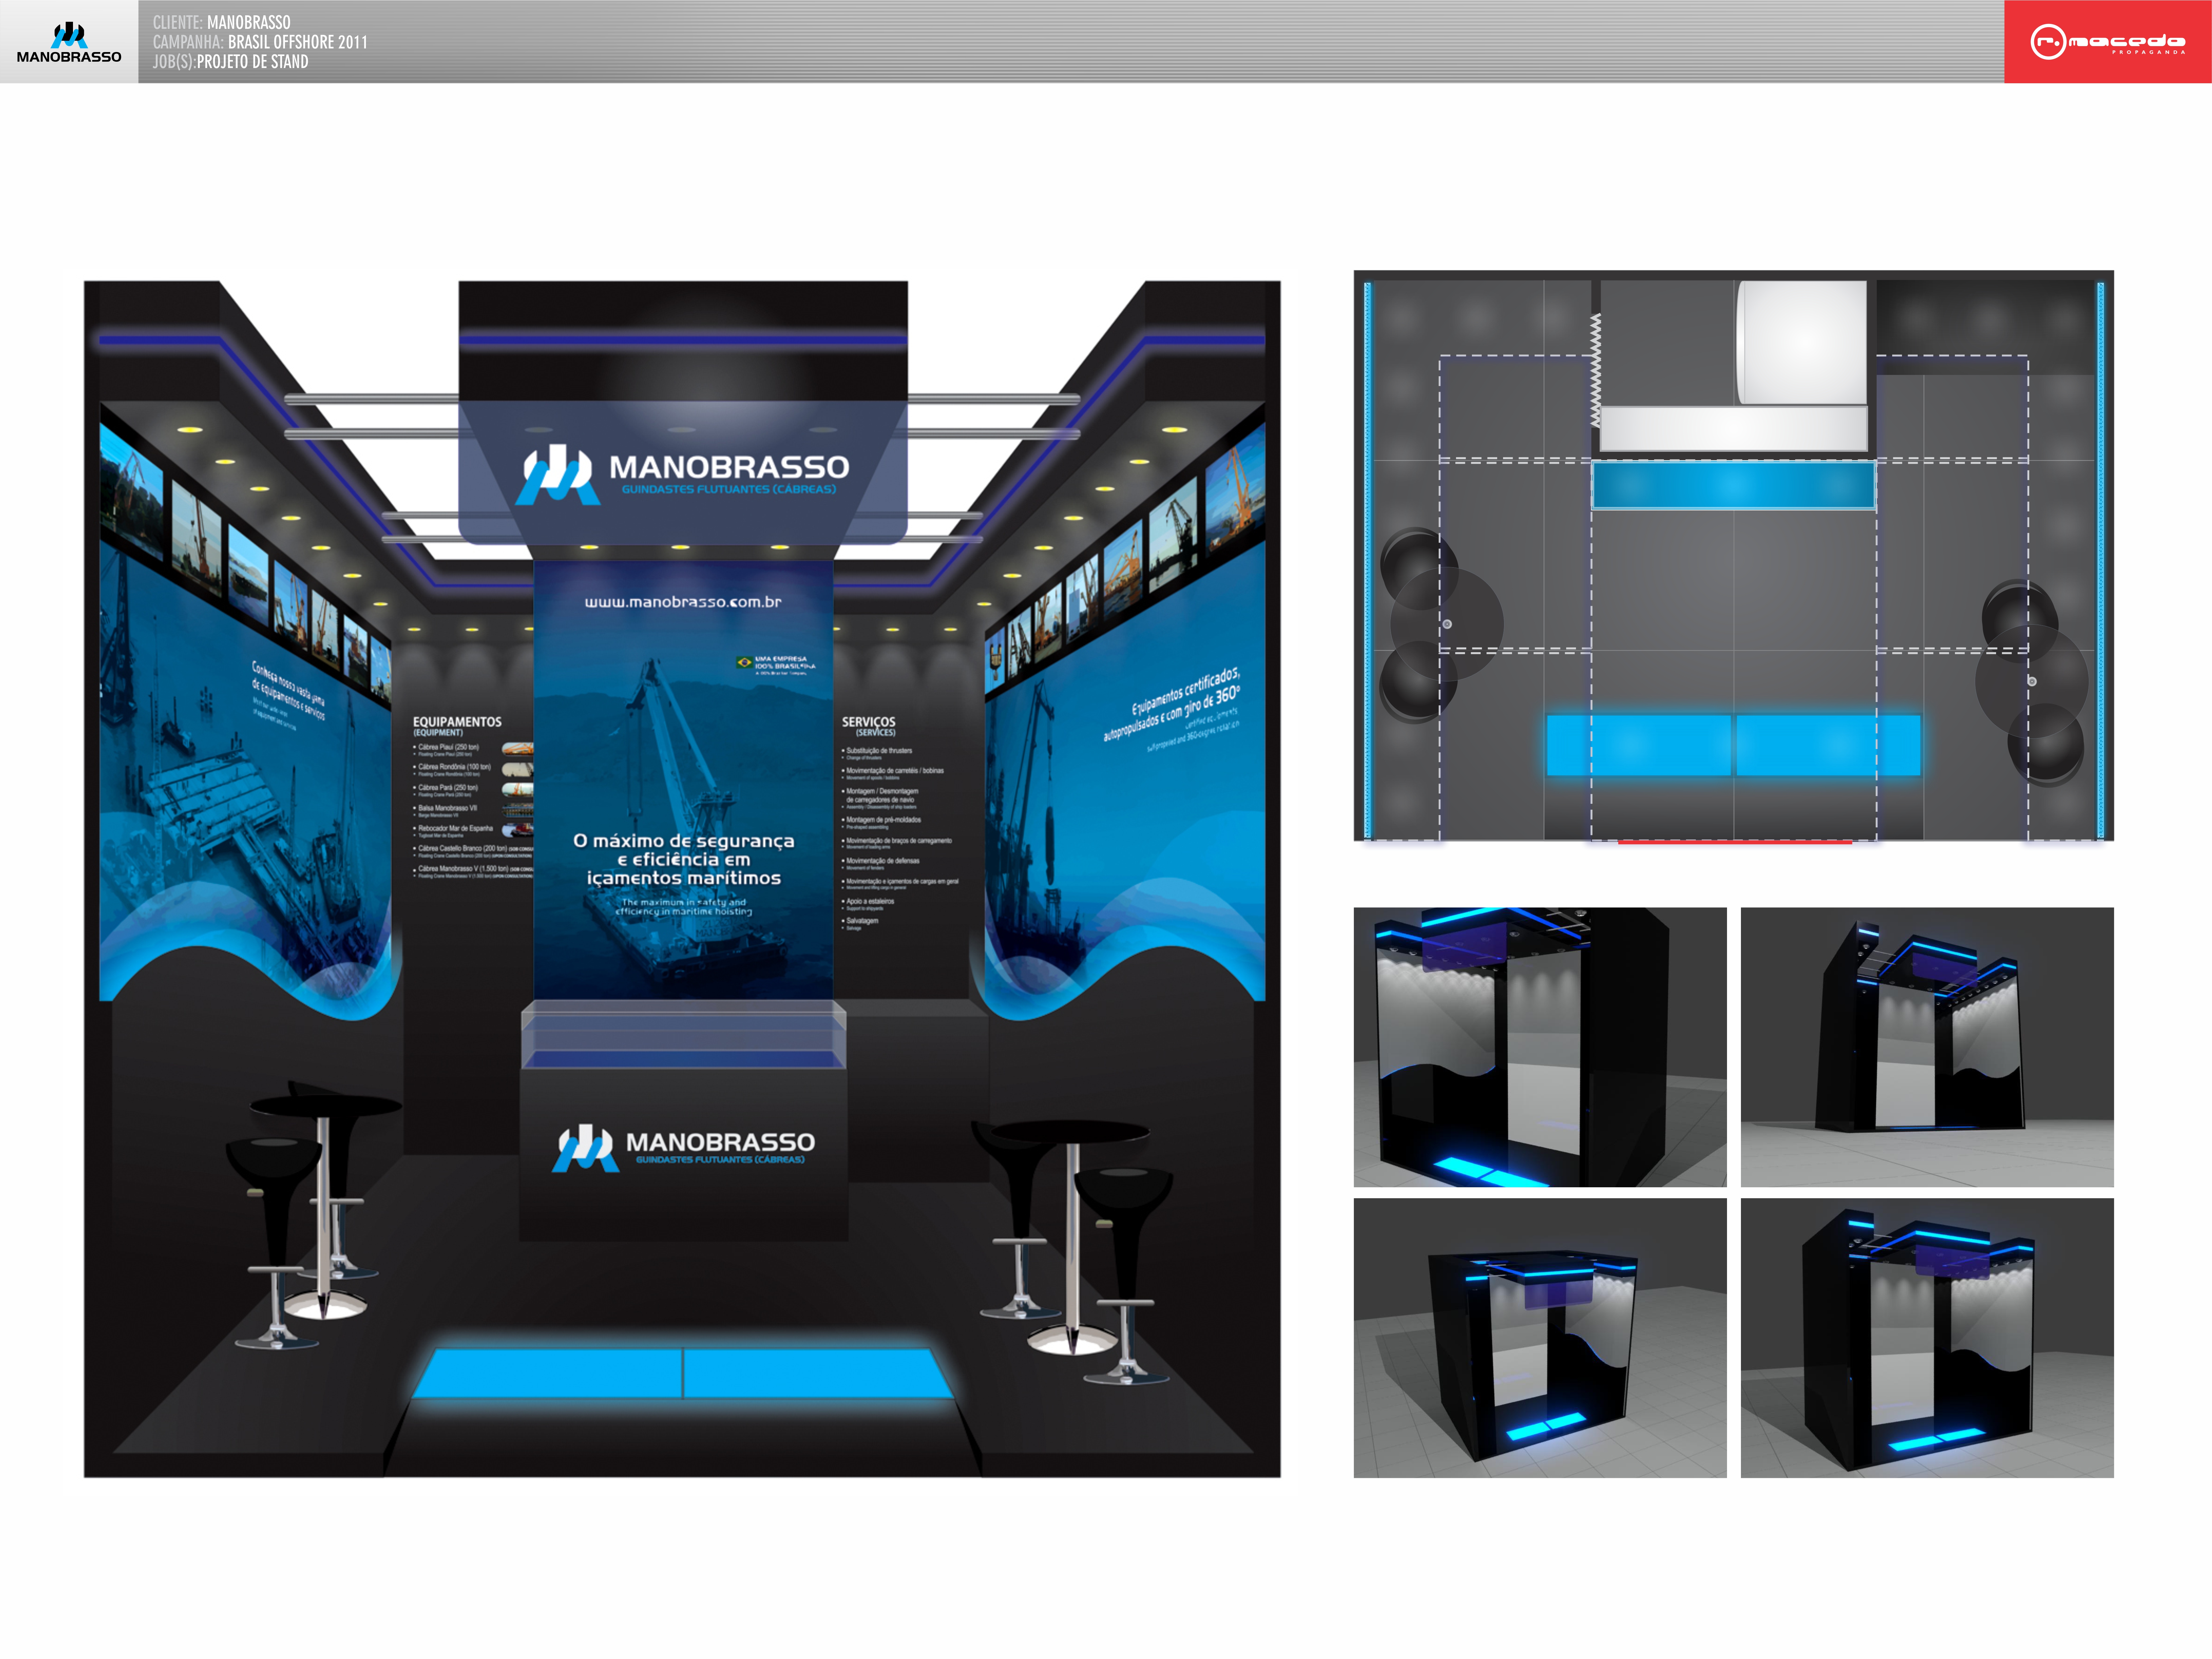The width and height of the screenshot is (2212, 1659).
Task: Click the Manobrasso logo in the header
Action: click(69, 42)
